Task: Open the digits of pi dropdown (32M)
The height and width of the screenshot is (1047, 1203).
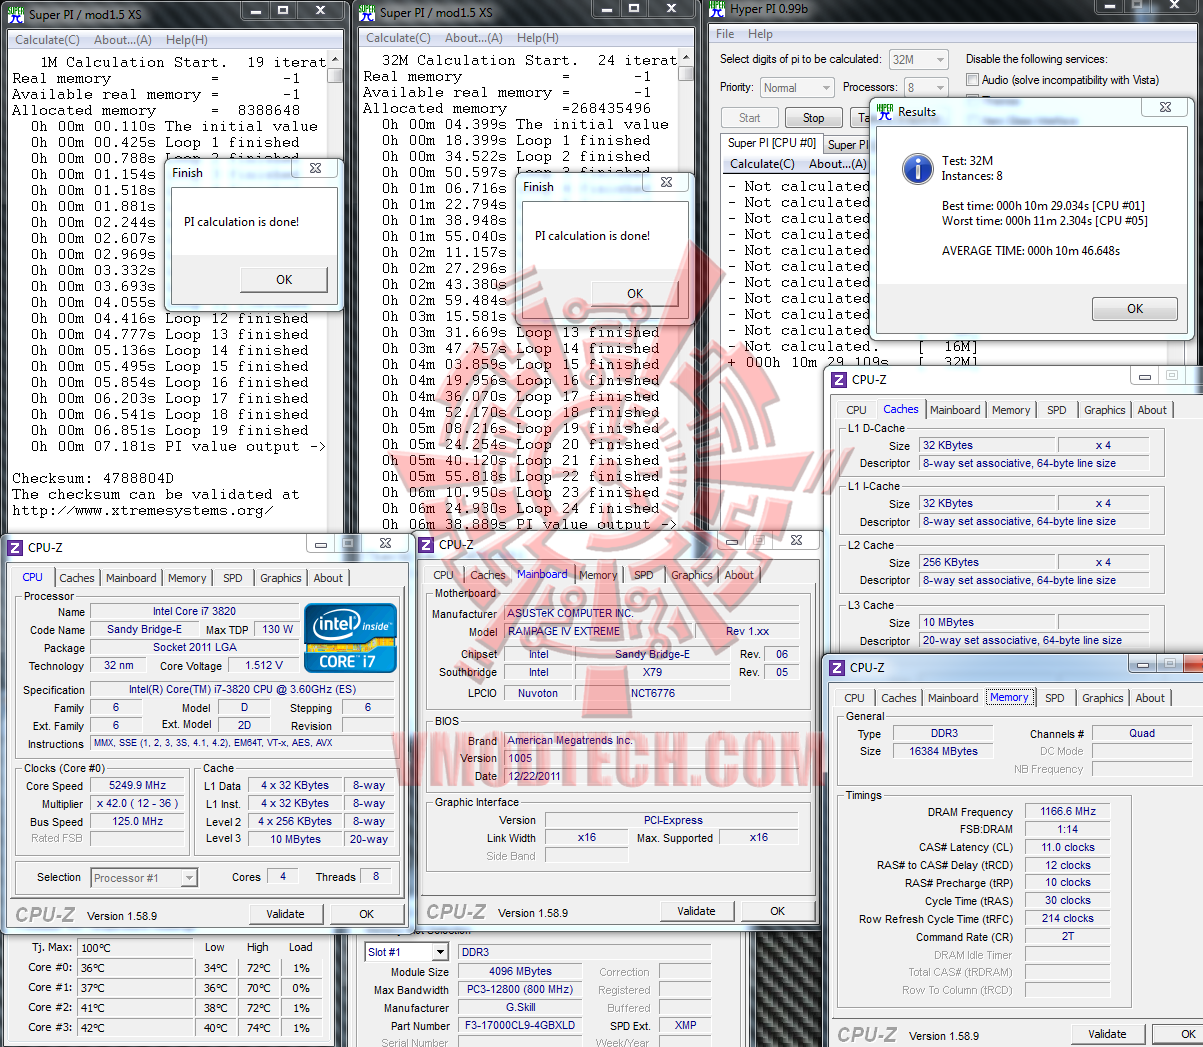Action: click(939, 60)
